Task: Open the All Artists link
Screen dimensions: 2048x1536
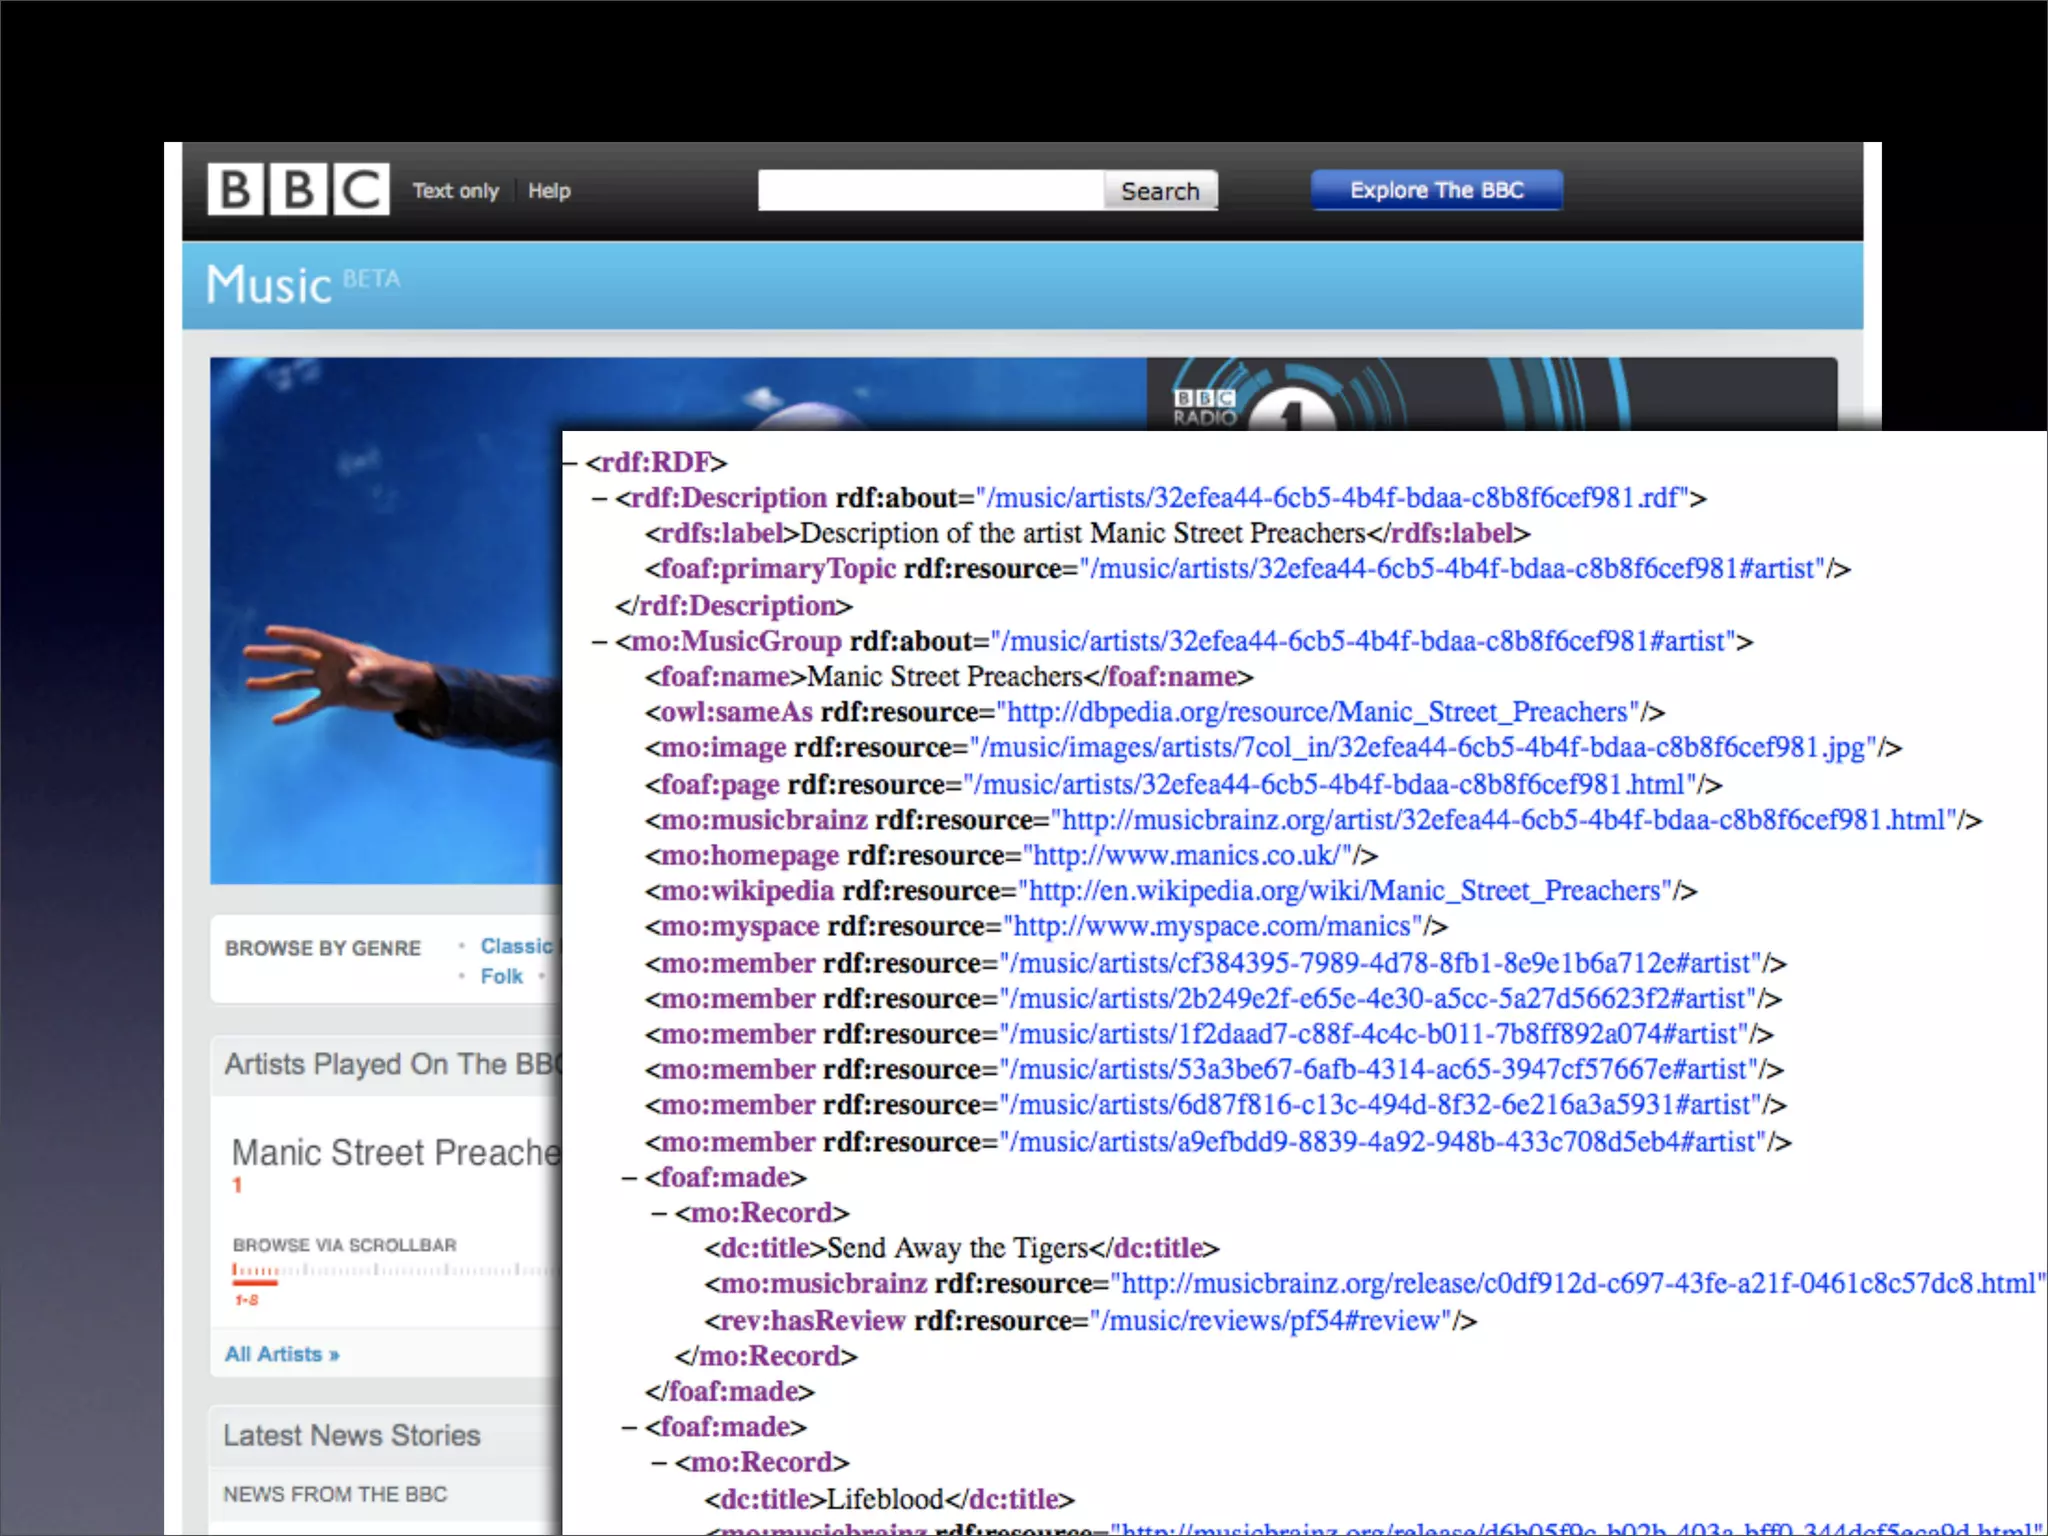Action: click(282, 1354)
